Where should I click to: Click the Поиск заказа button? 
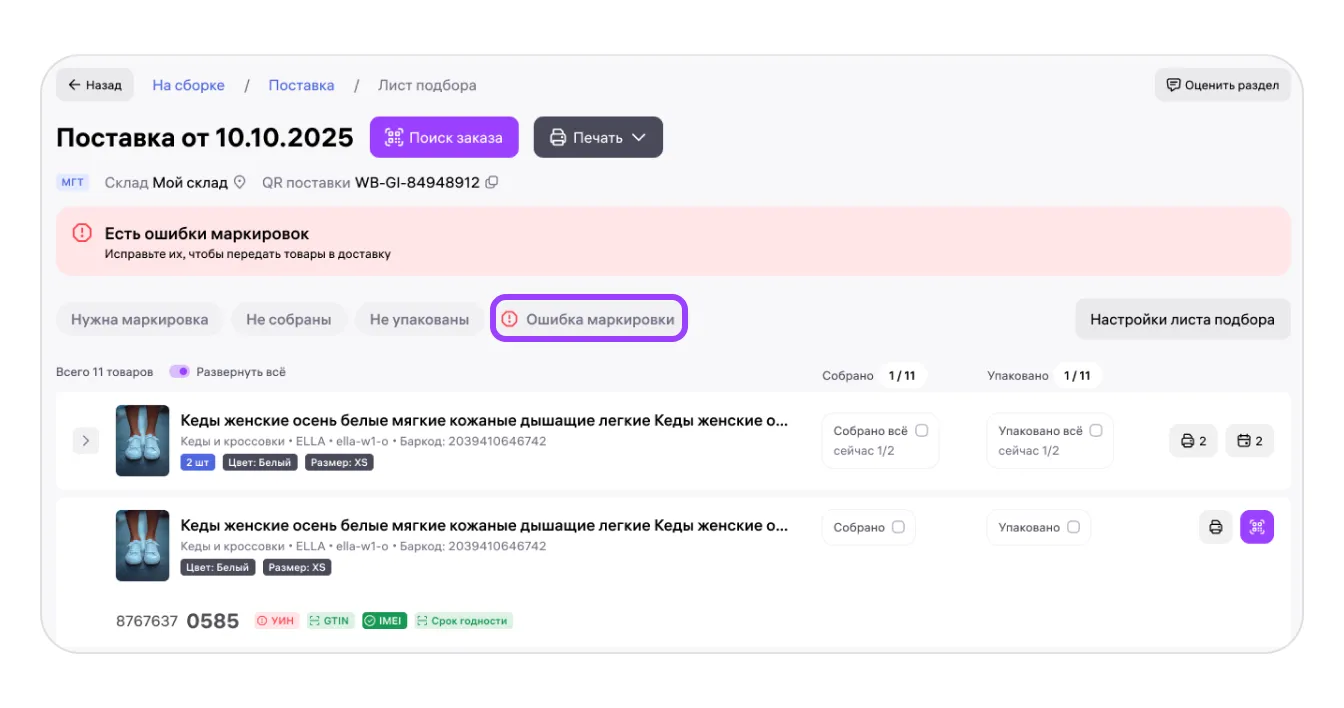[x=444, y=138]
